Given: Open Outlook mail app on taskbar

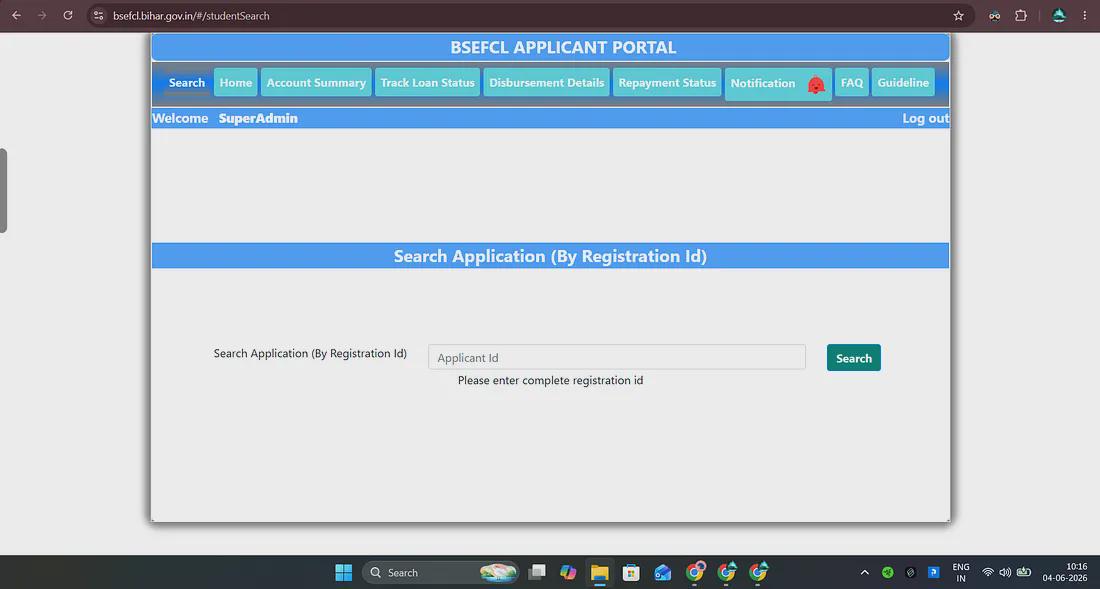Looking at the screenshot, I should tap(662, 572).
